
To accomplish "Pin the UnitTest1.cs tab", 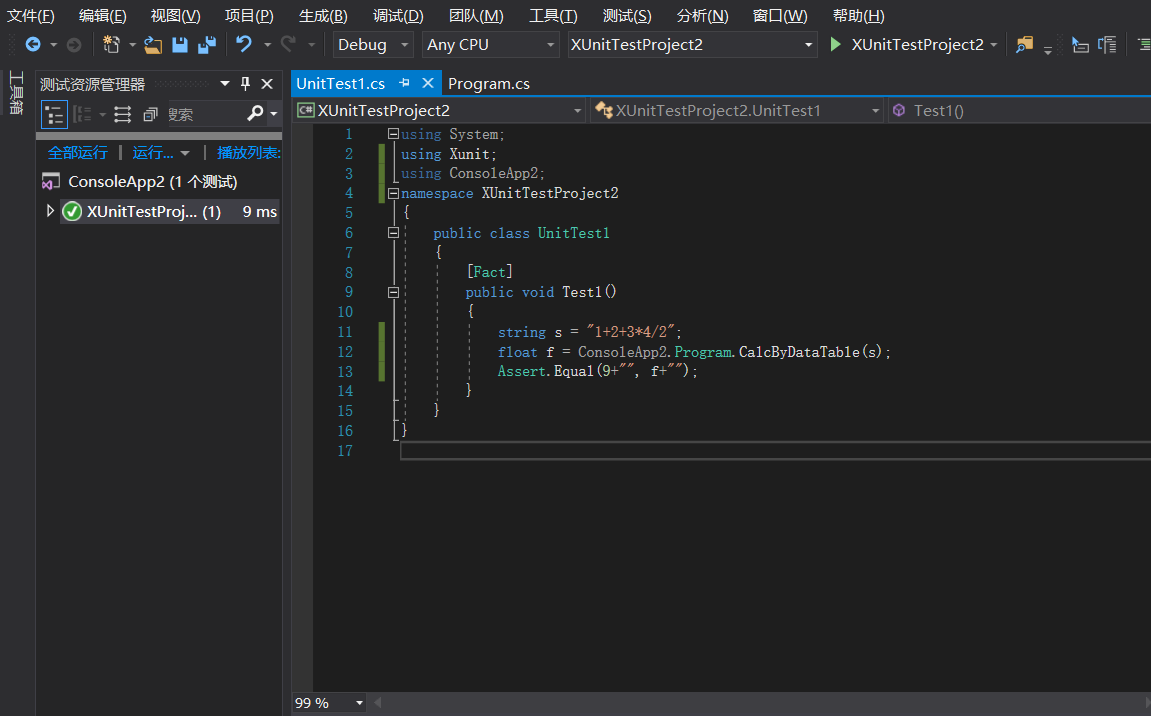I will tap(404, 83).
